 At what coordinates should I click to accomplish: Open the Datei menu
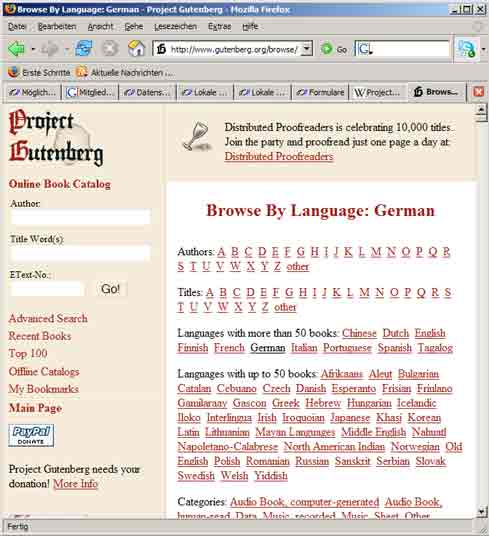coord(17,27)
